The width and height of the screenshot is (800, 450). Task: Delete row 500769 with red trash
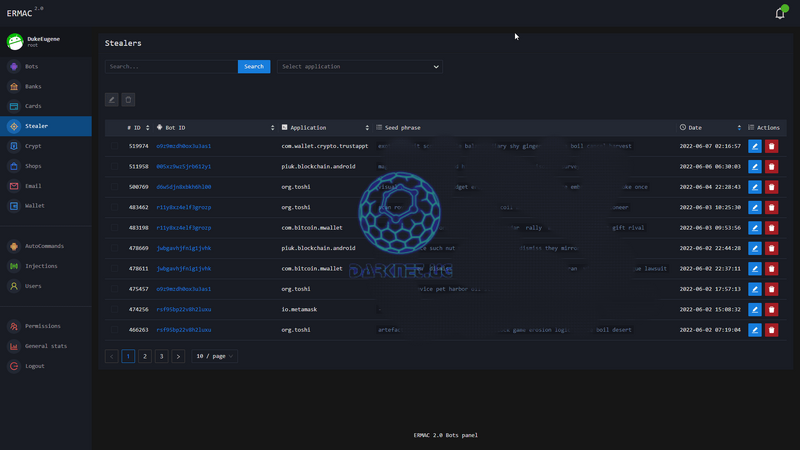click(x=771, y=187)
